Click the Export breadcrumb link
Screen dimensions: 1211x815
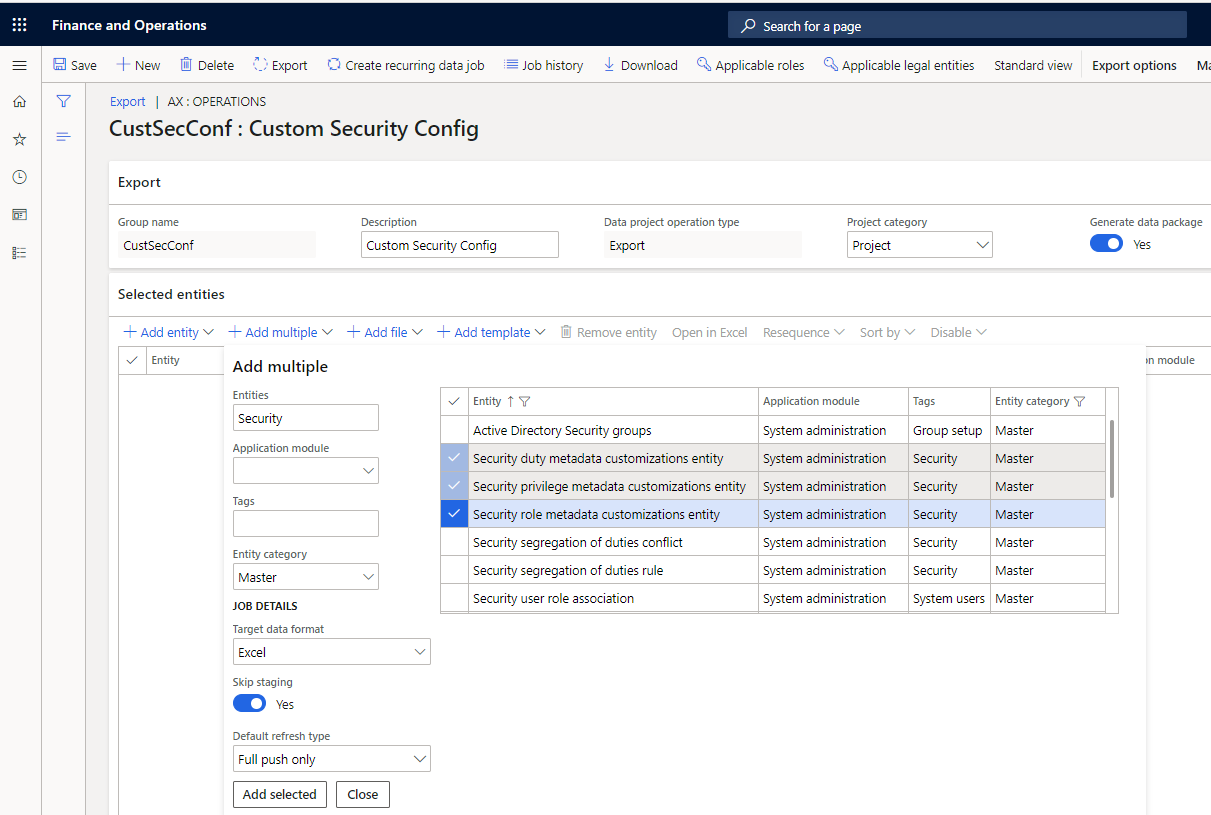click(127, 101)
